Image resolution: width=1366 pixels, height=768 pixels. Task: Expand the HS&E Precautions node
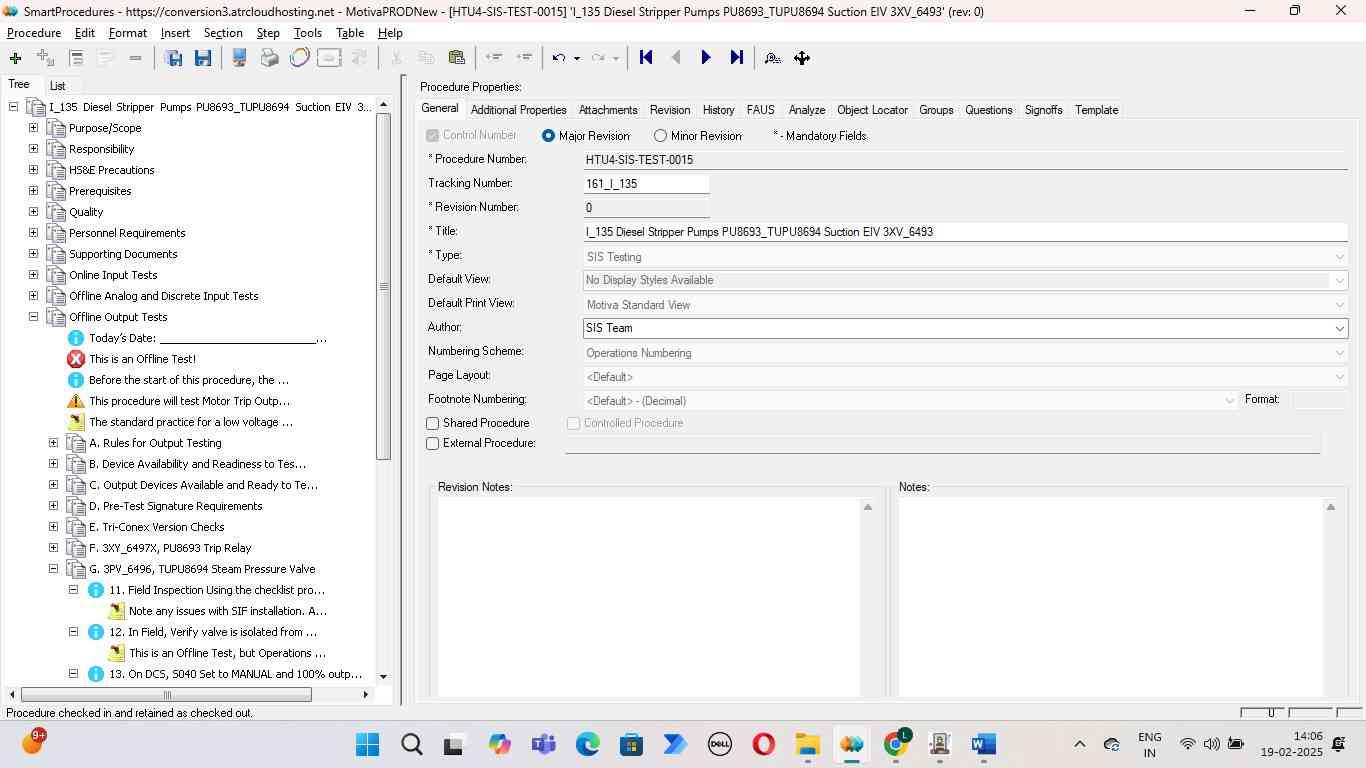click(33, 170)
